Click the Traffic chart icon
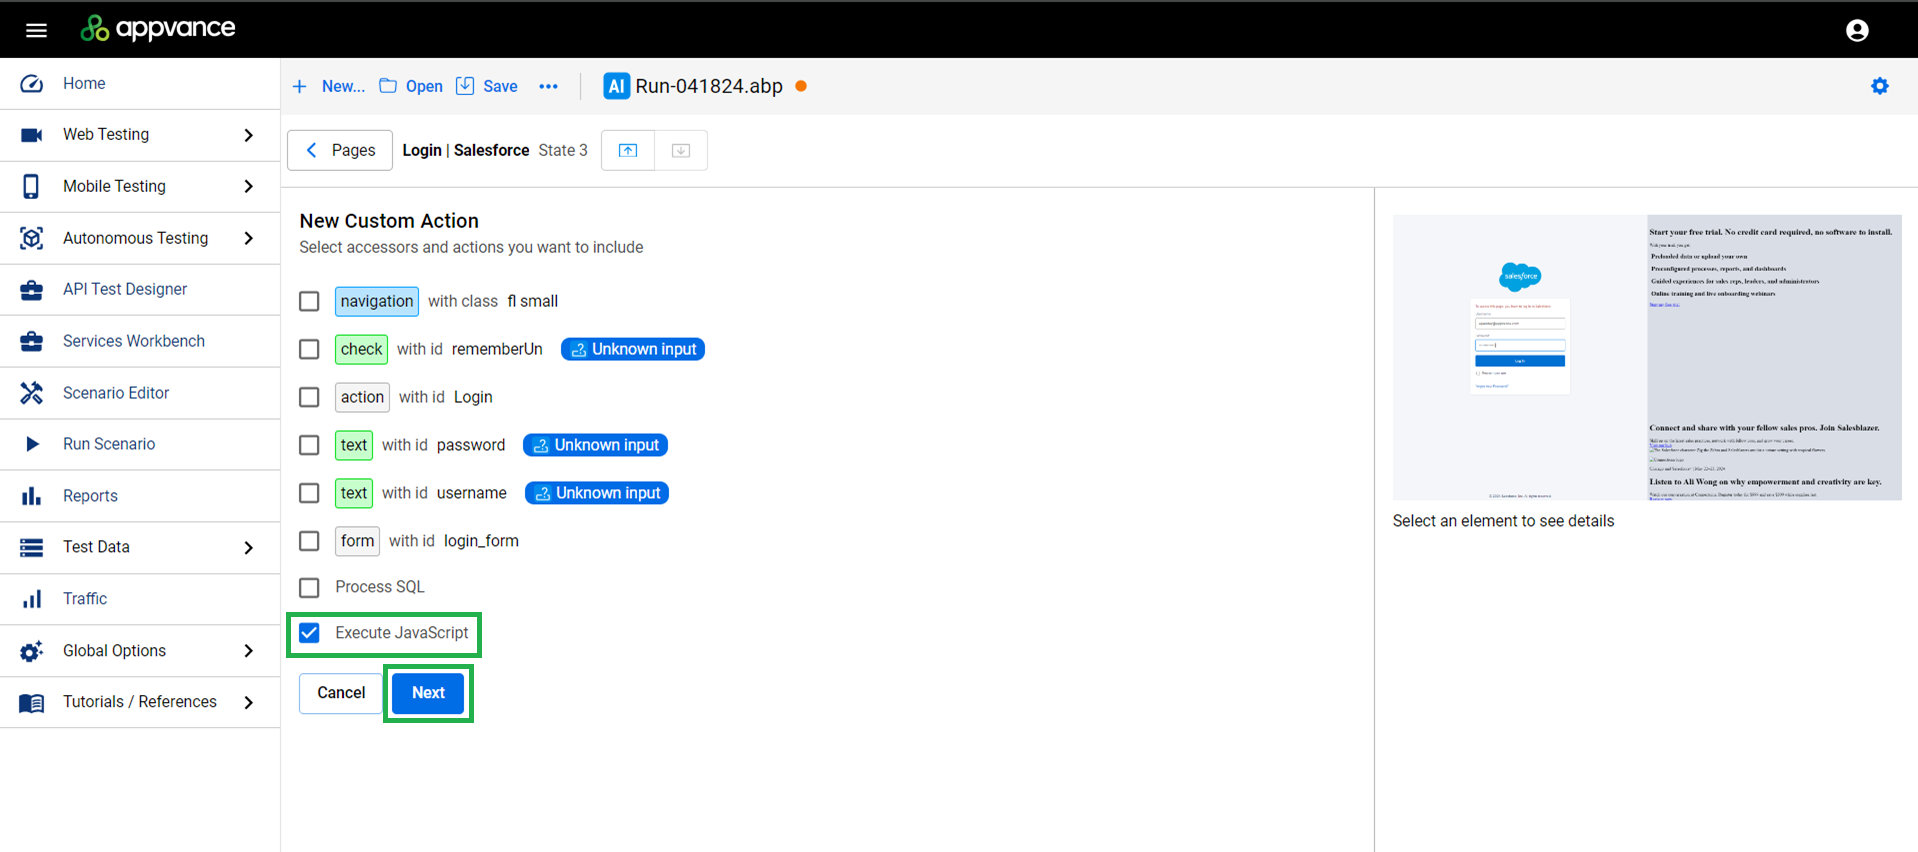 32,599
